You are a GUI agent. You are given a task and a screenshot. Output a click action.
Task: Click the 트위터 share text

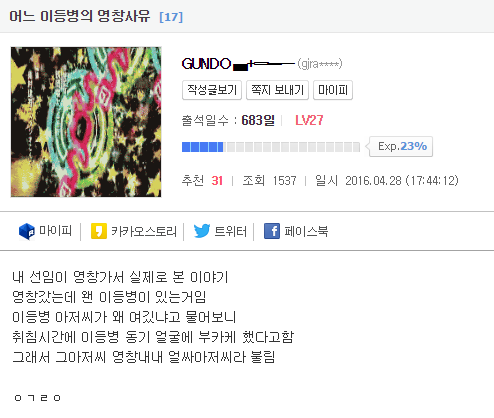231,231
